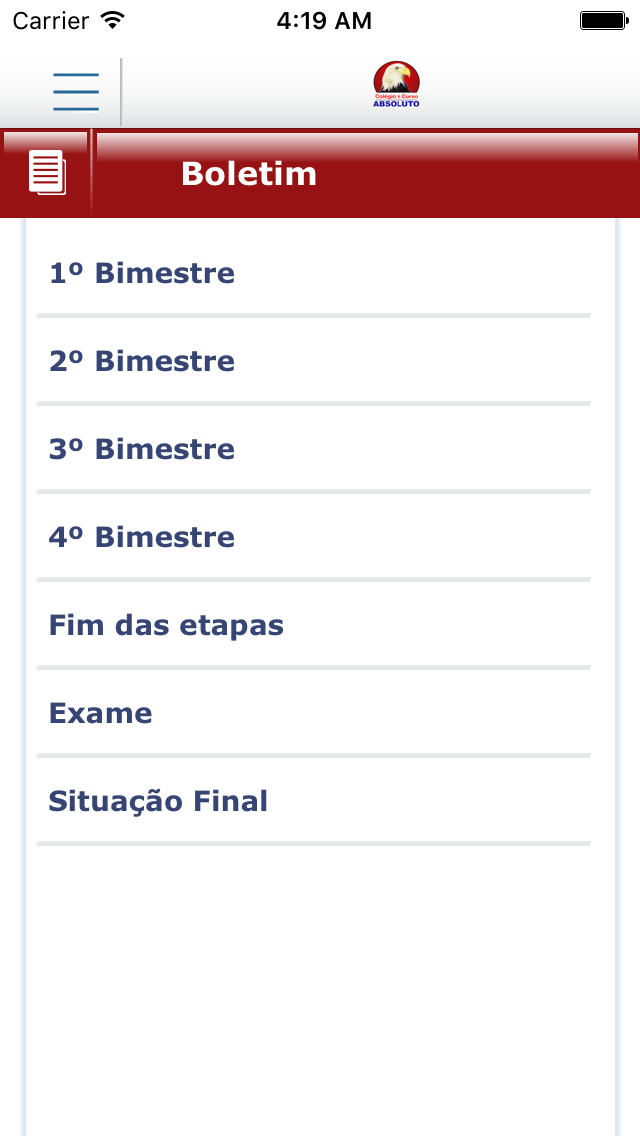Click the Boletim document icon
The width and height of the screenshot is (640, 1136).
[47, 172]
